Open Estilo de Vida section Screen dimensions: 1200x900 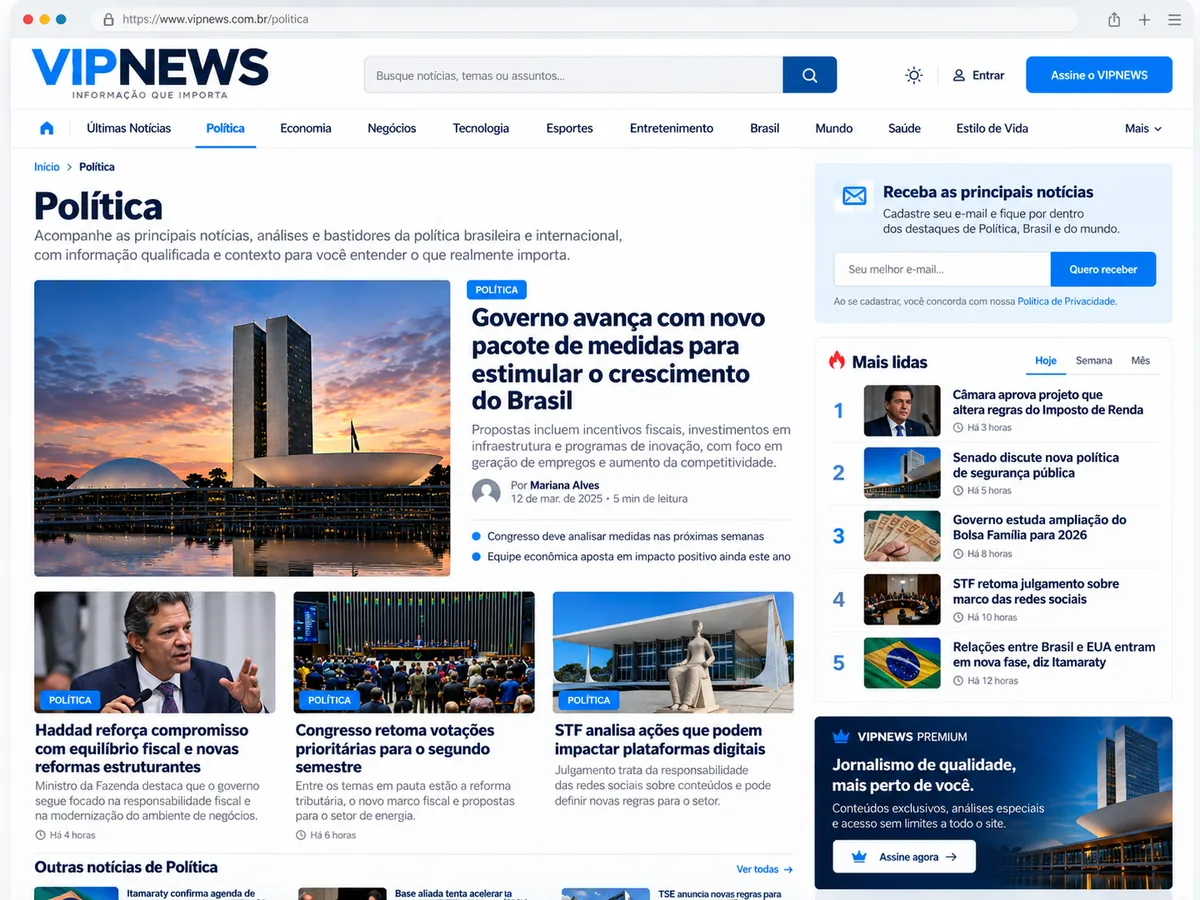(x=992, y=128)
